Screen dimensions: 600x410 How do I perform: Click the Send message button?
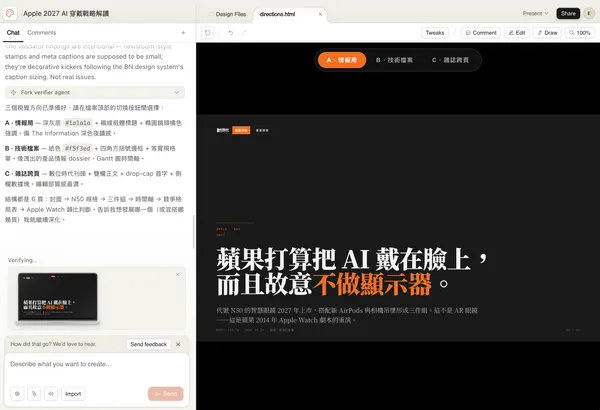[166, 394]
